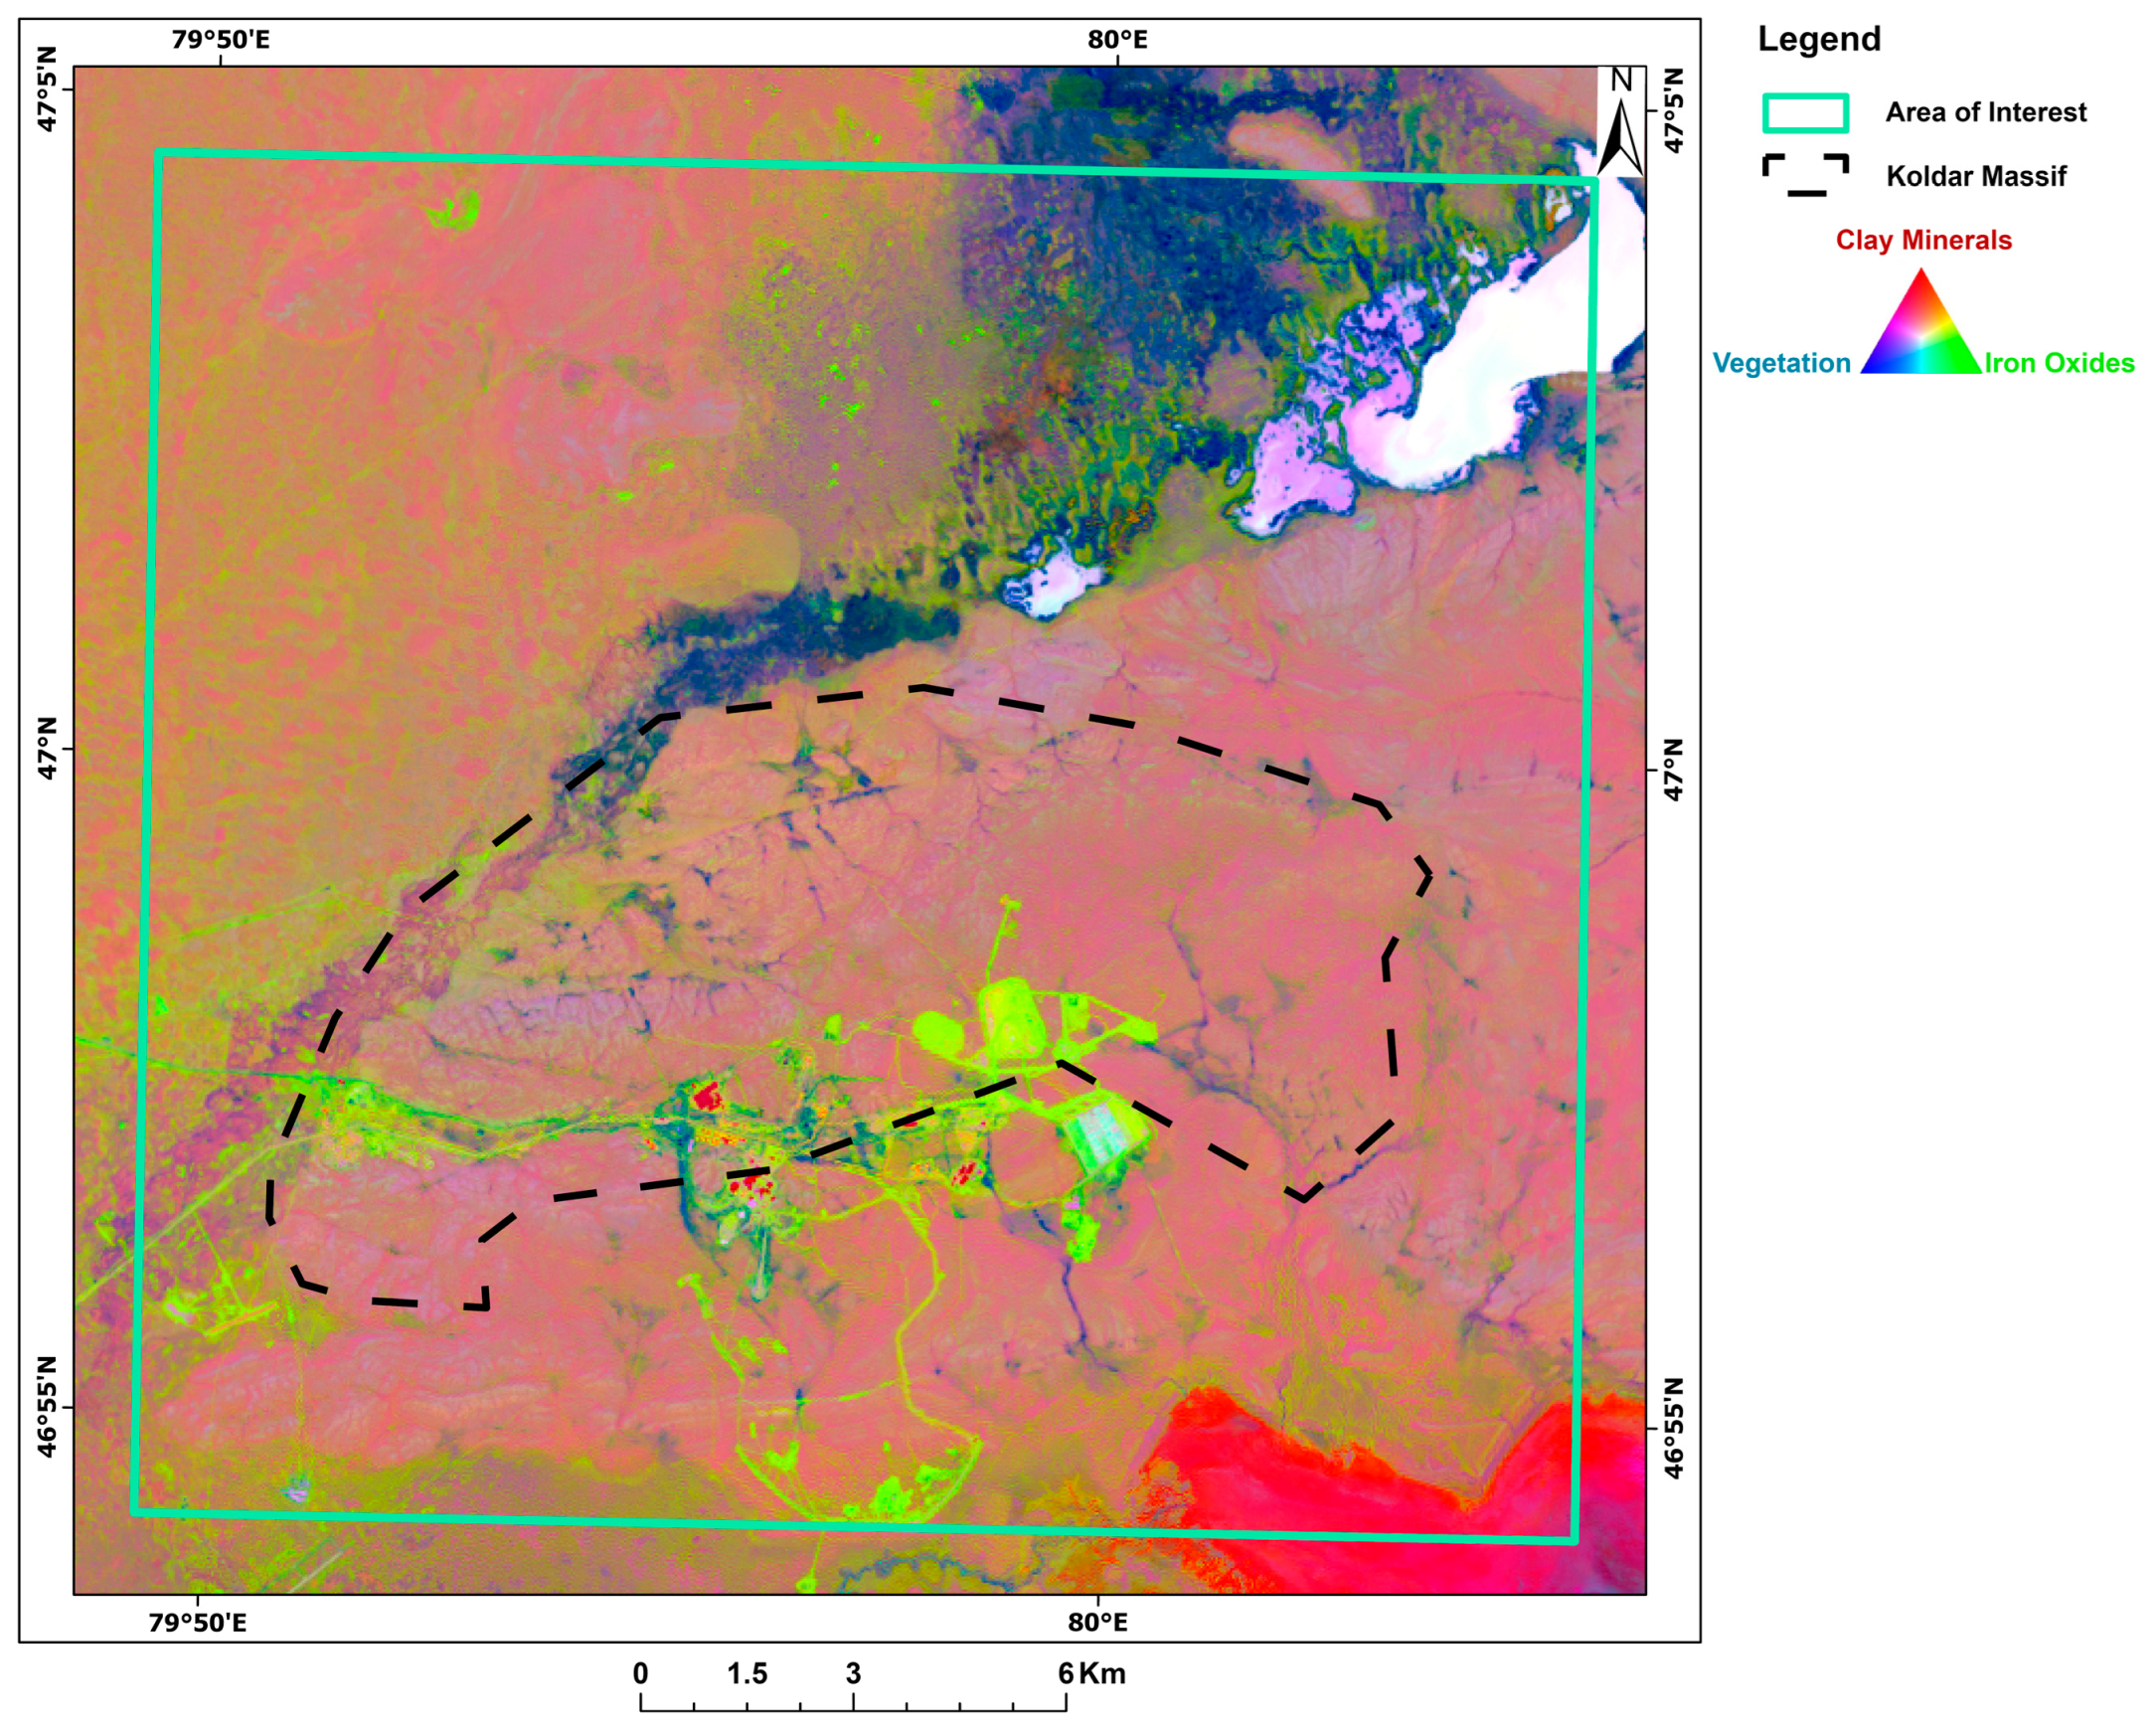Select the Vegetation legend label

(1781, 363)
